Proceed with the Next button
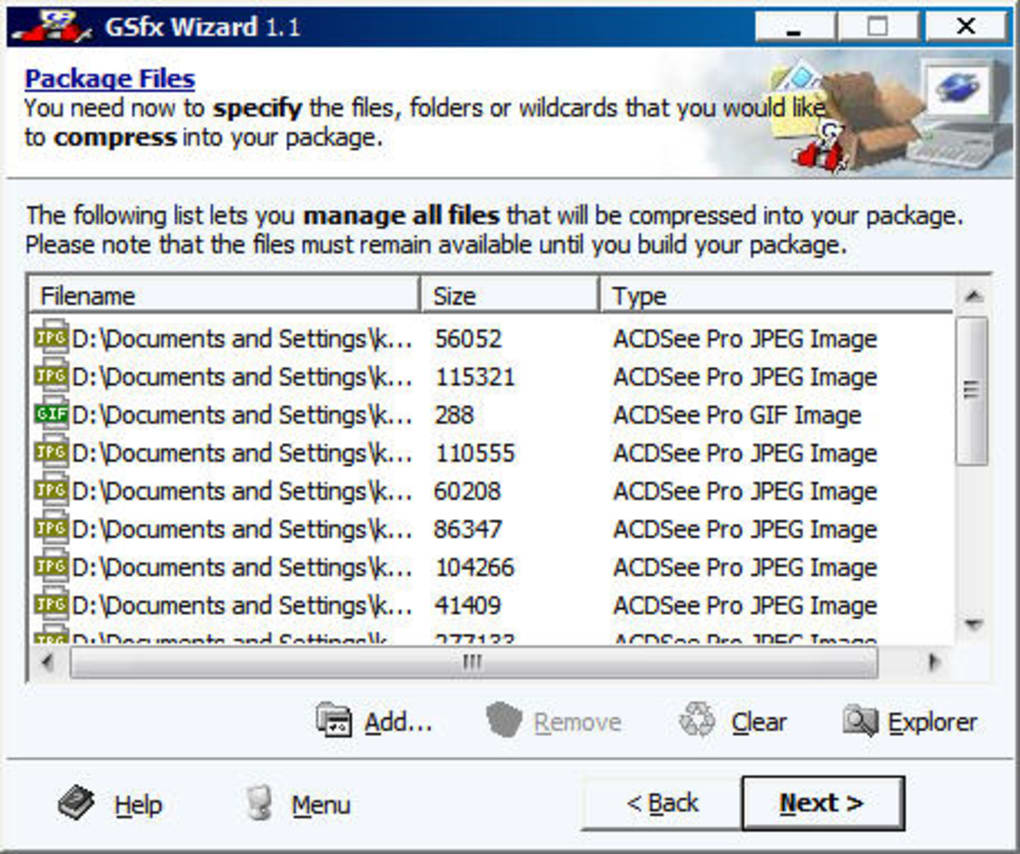 [x=823, y=803]
